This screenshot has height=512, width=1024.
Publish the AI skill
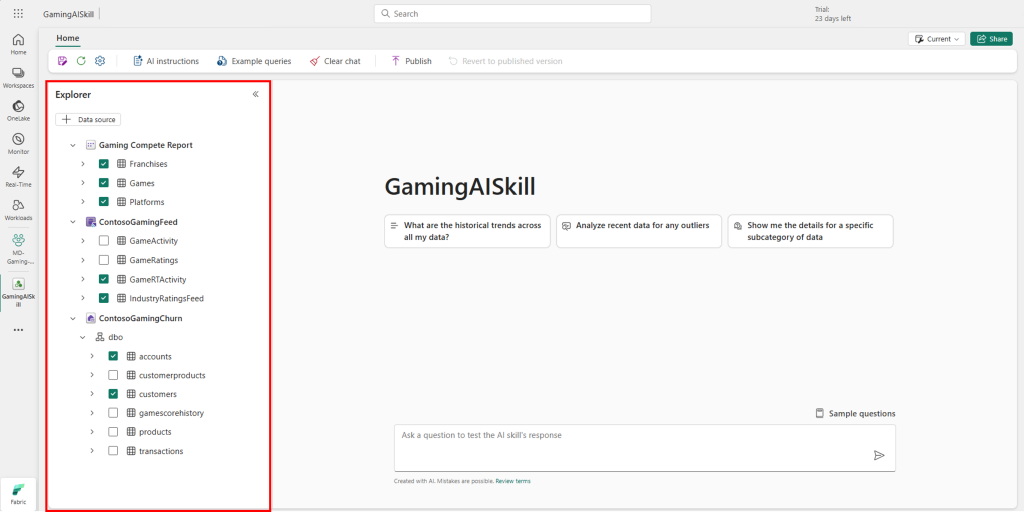pyautogui.click(x=411, y=61)
